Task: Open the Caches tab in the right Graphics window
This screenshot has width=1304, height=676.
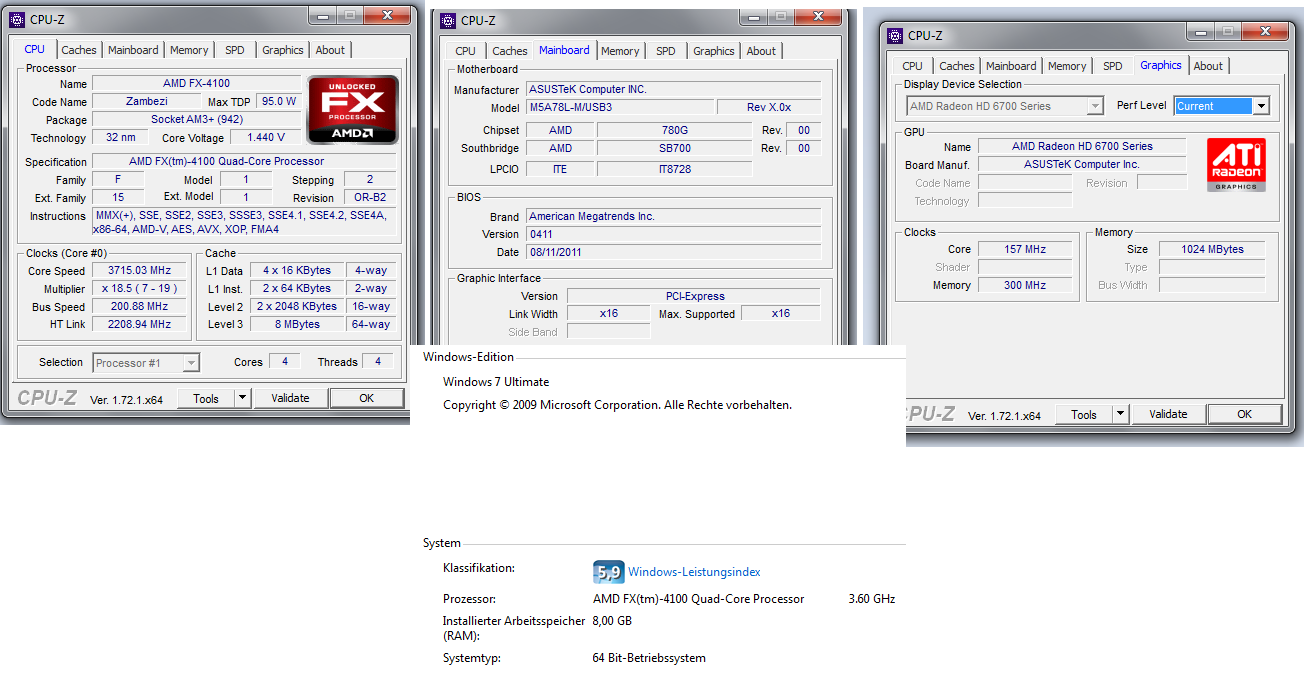Action: click(957, 66)
